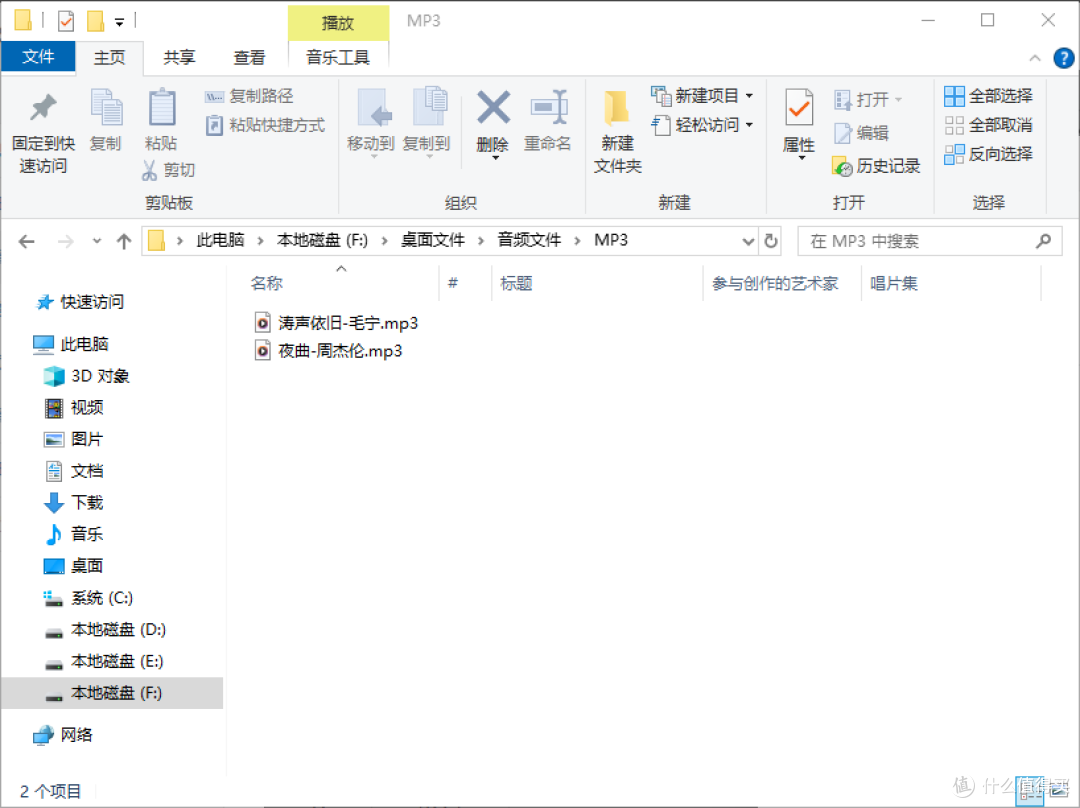Click the Delete (删除) X icon
This screenshot has width=1080, height=808.
(493, 107)
